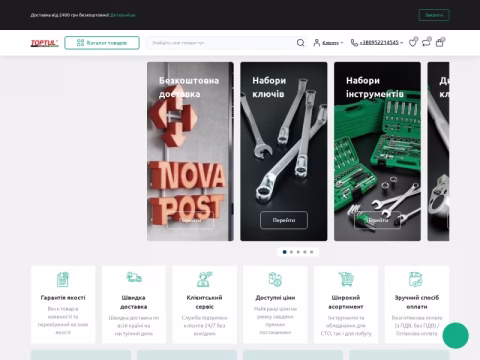Click the Широкий асортимент cart icon

click(346, 279)
